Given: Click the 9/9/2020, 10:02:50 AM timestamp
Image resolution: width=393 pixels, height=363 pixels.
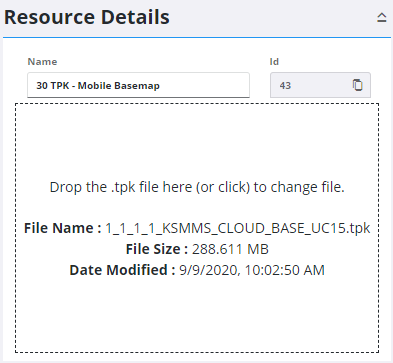Looking at the screenshot, I should 252,270.
